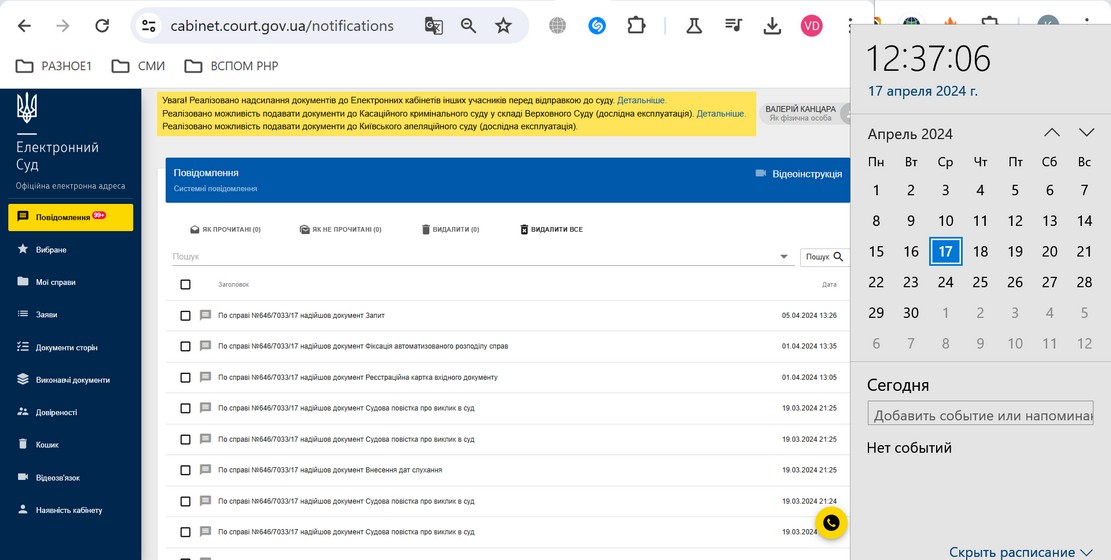Bookmark this page with the star icon

pos(503,26)
